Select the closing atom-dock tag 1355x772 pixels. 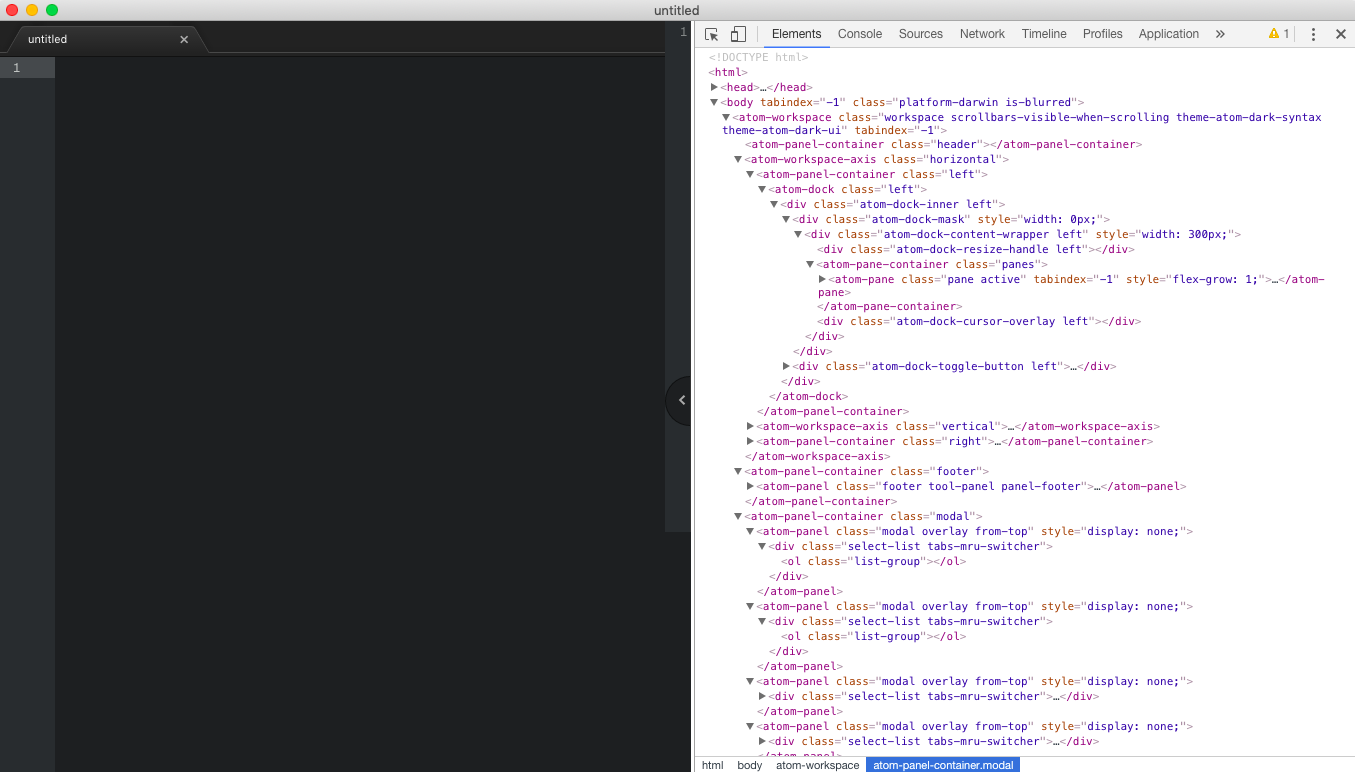(x=808, y=396)
